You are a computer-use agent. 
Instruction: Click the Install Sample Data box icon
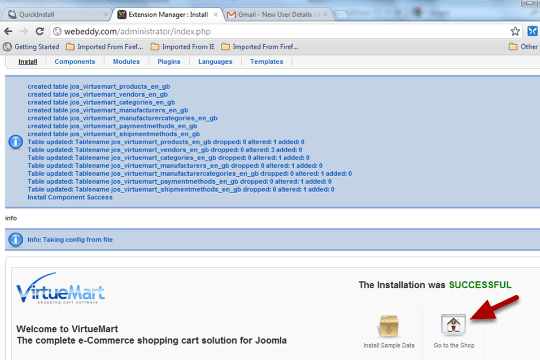389,326
